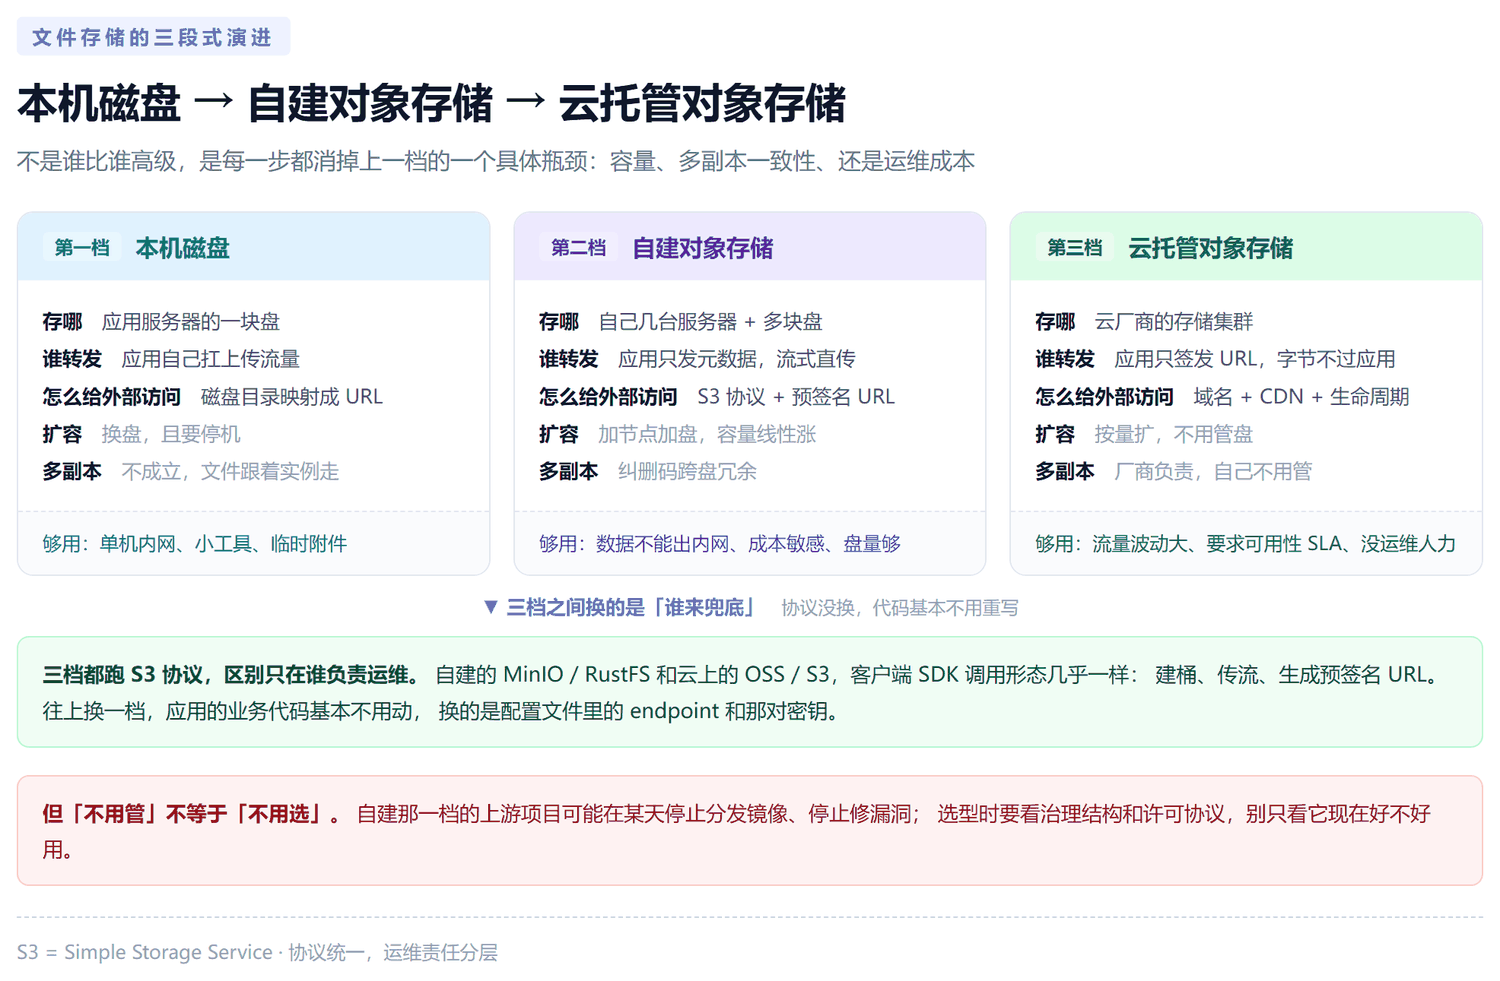
Task: Click the text '纠删码跨盘冗余'
Action: click(x=687, y=471)
